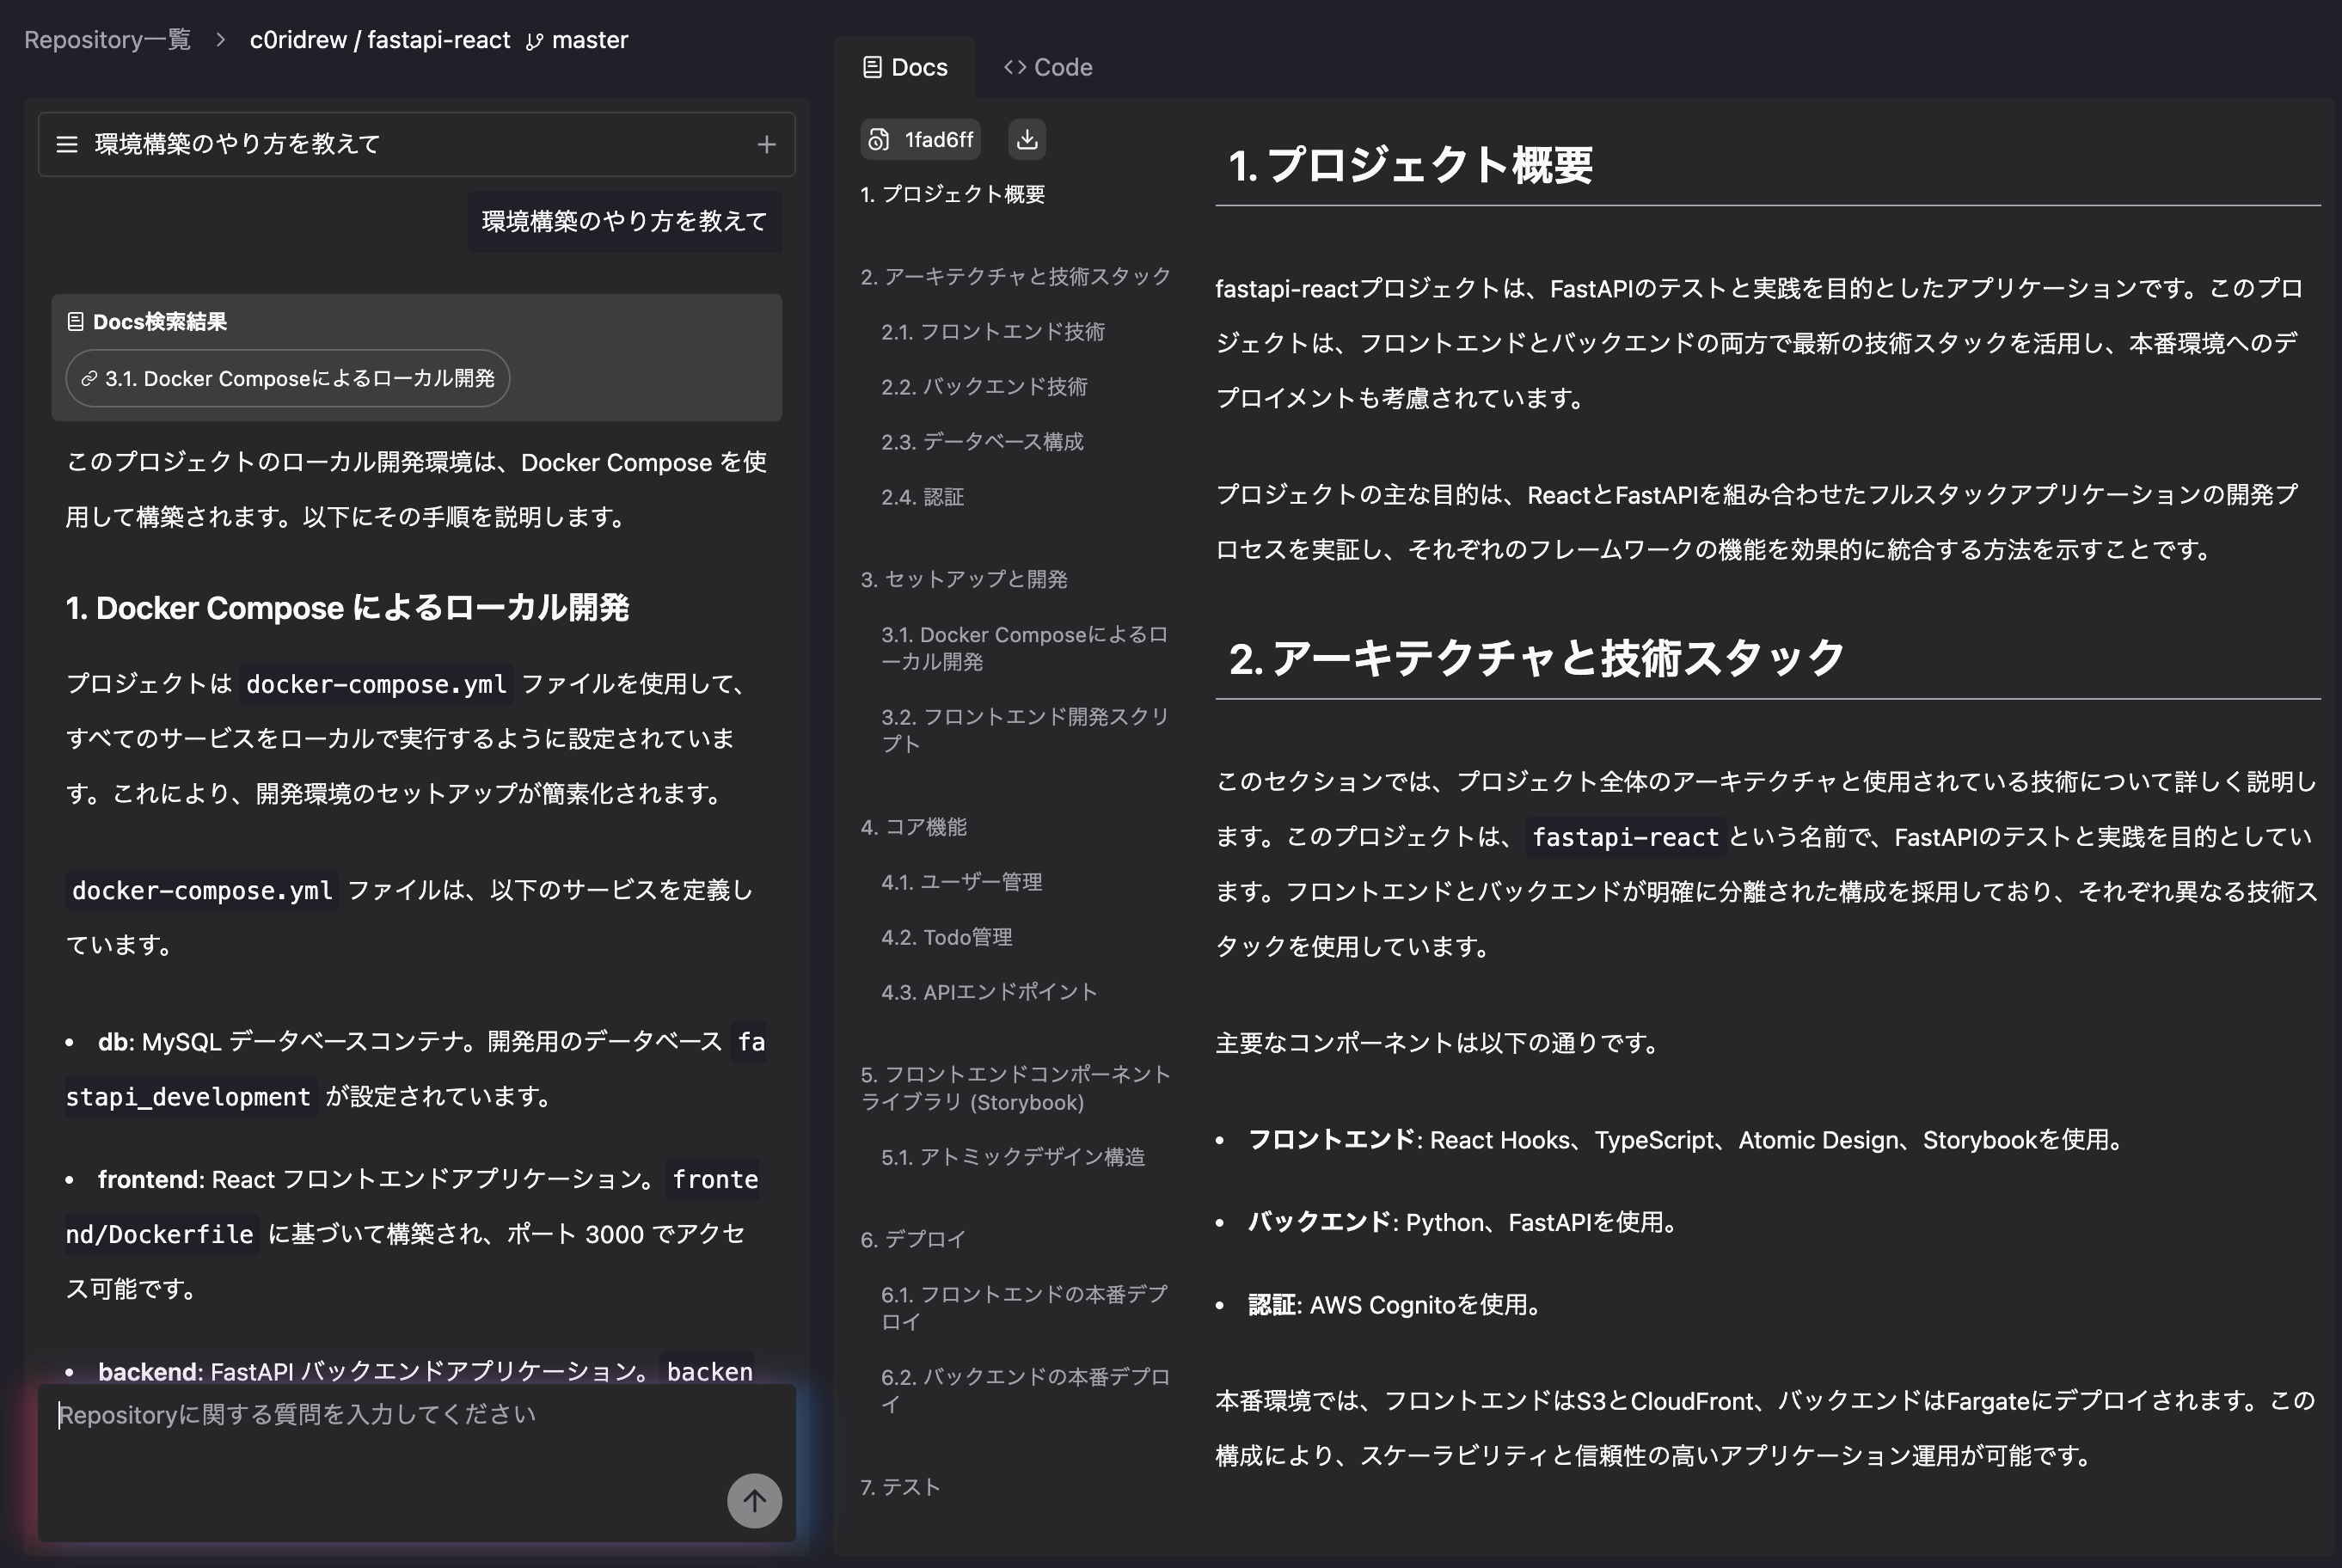The width and height of the screenshot is (2342, 1568).
Task: Click c0ridrew / fastapi-react repository name
Action: coord(379,40)
